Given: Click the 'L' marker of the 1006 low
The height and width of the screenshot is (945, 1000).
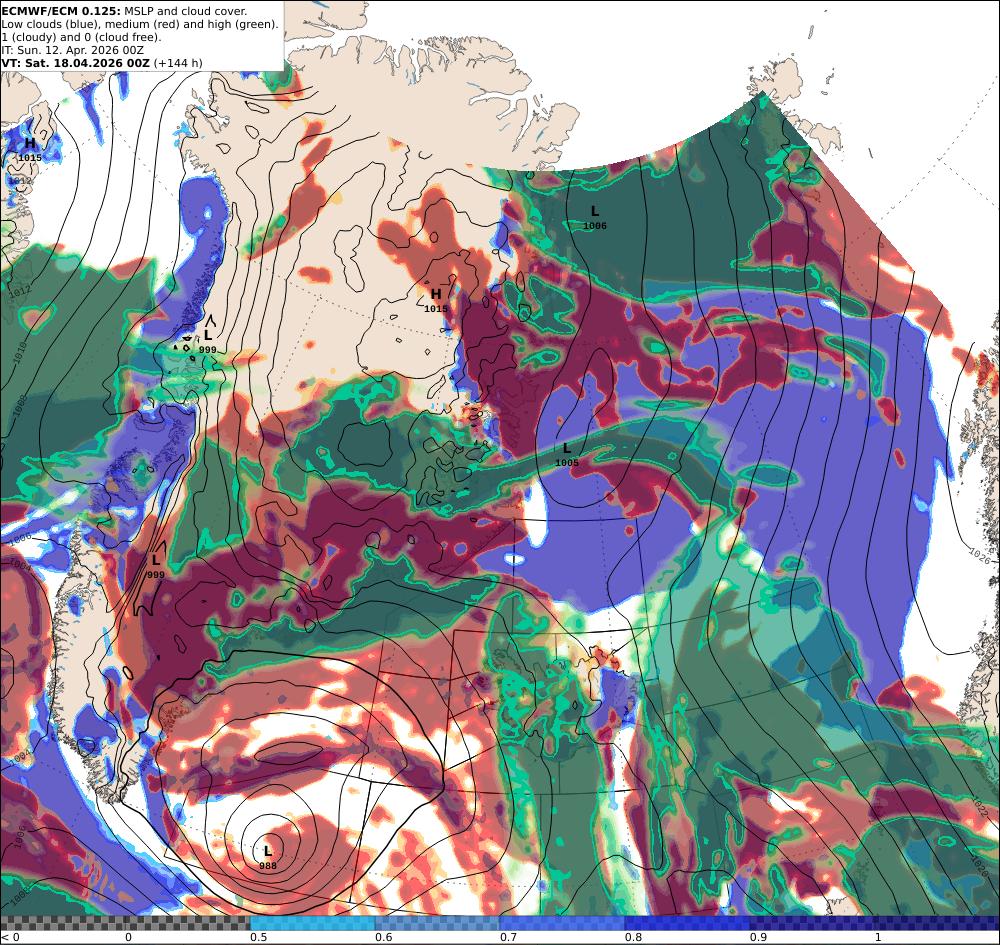Looking at the screenshot, I should [594, 210].
